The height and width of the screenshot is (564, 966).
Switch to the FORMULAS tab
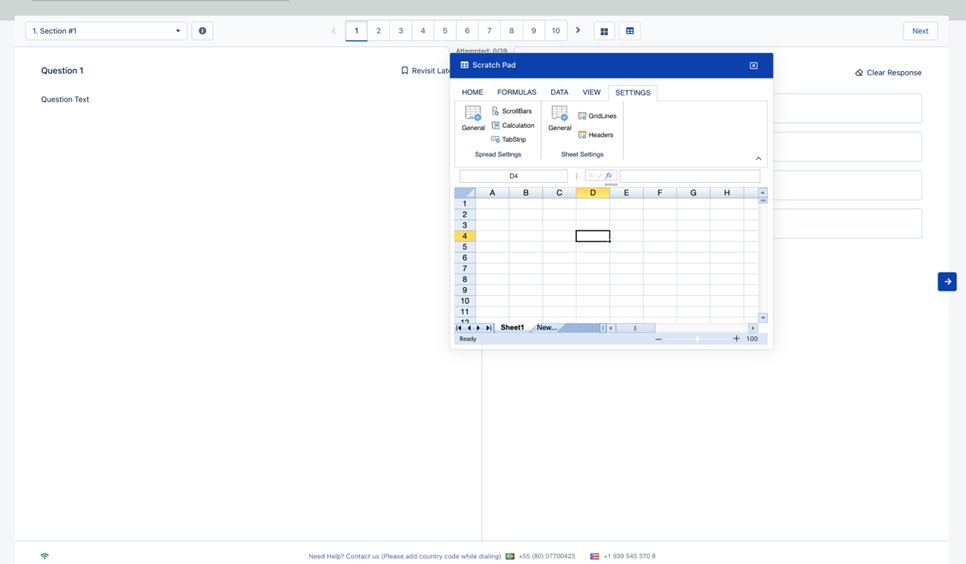click(516, 92)
